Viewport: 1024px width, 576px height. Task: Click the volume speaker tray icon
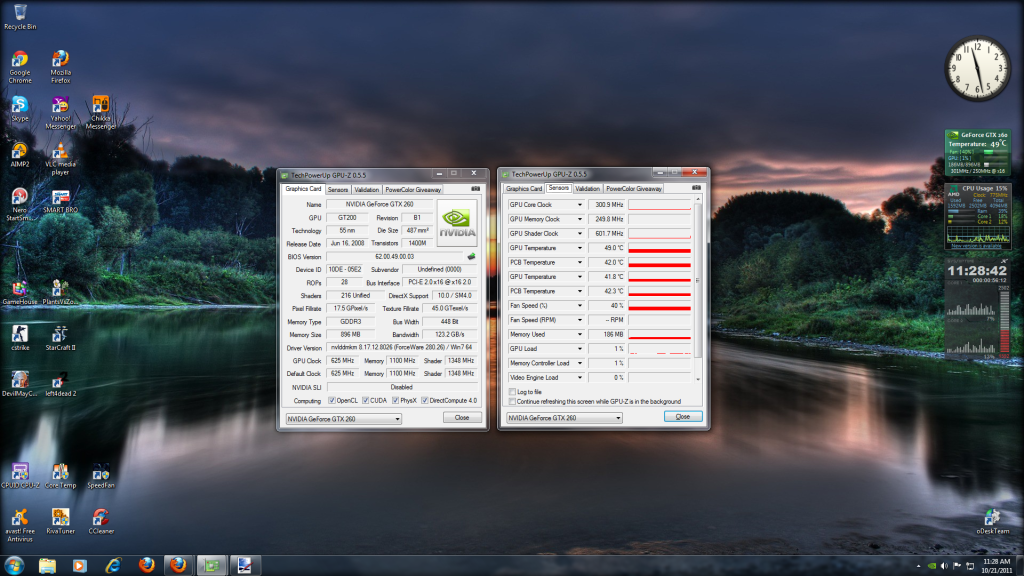tap(944, 566)
